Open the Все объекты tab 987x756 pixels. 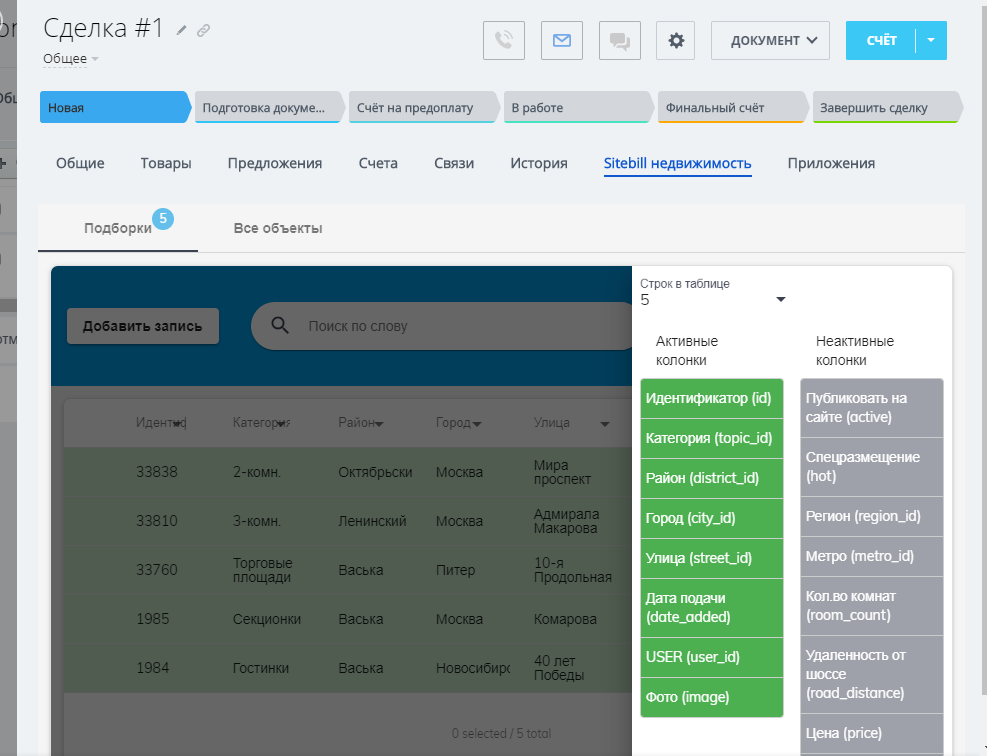point(278,228)
